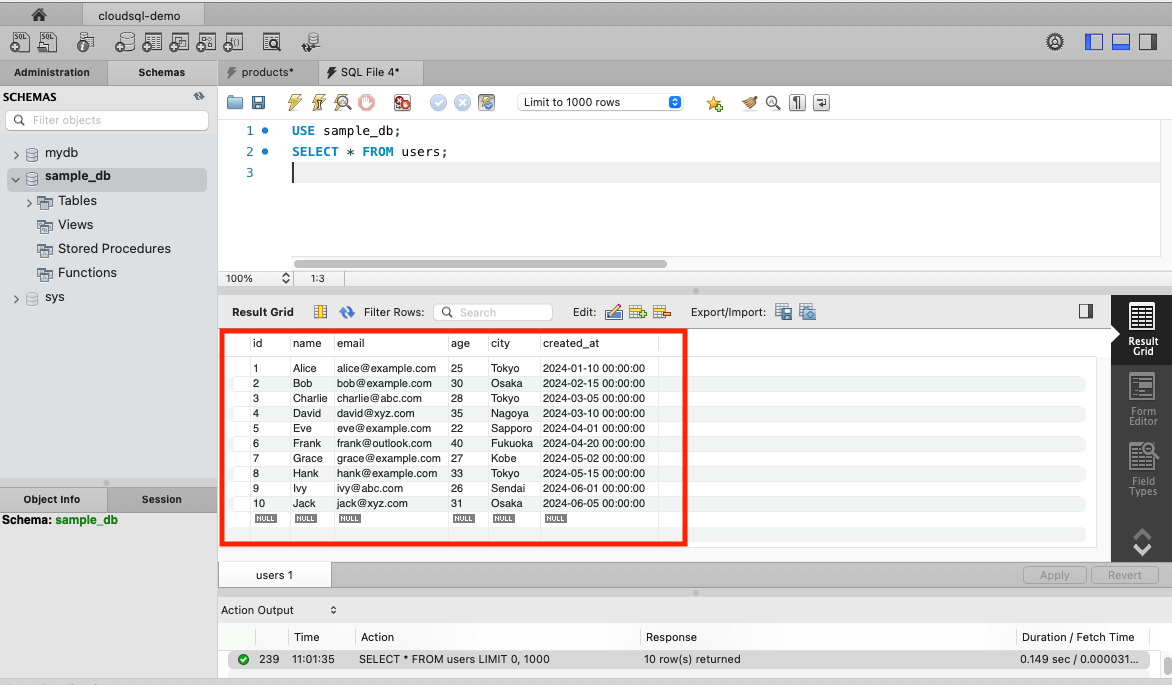The width and height of the screenshot is (1172, 685).
Task: Reconnect to DBMS icon
Action: click(311, 43)
